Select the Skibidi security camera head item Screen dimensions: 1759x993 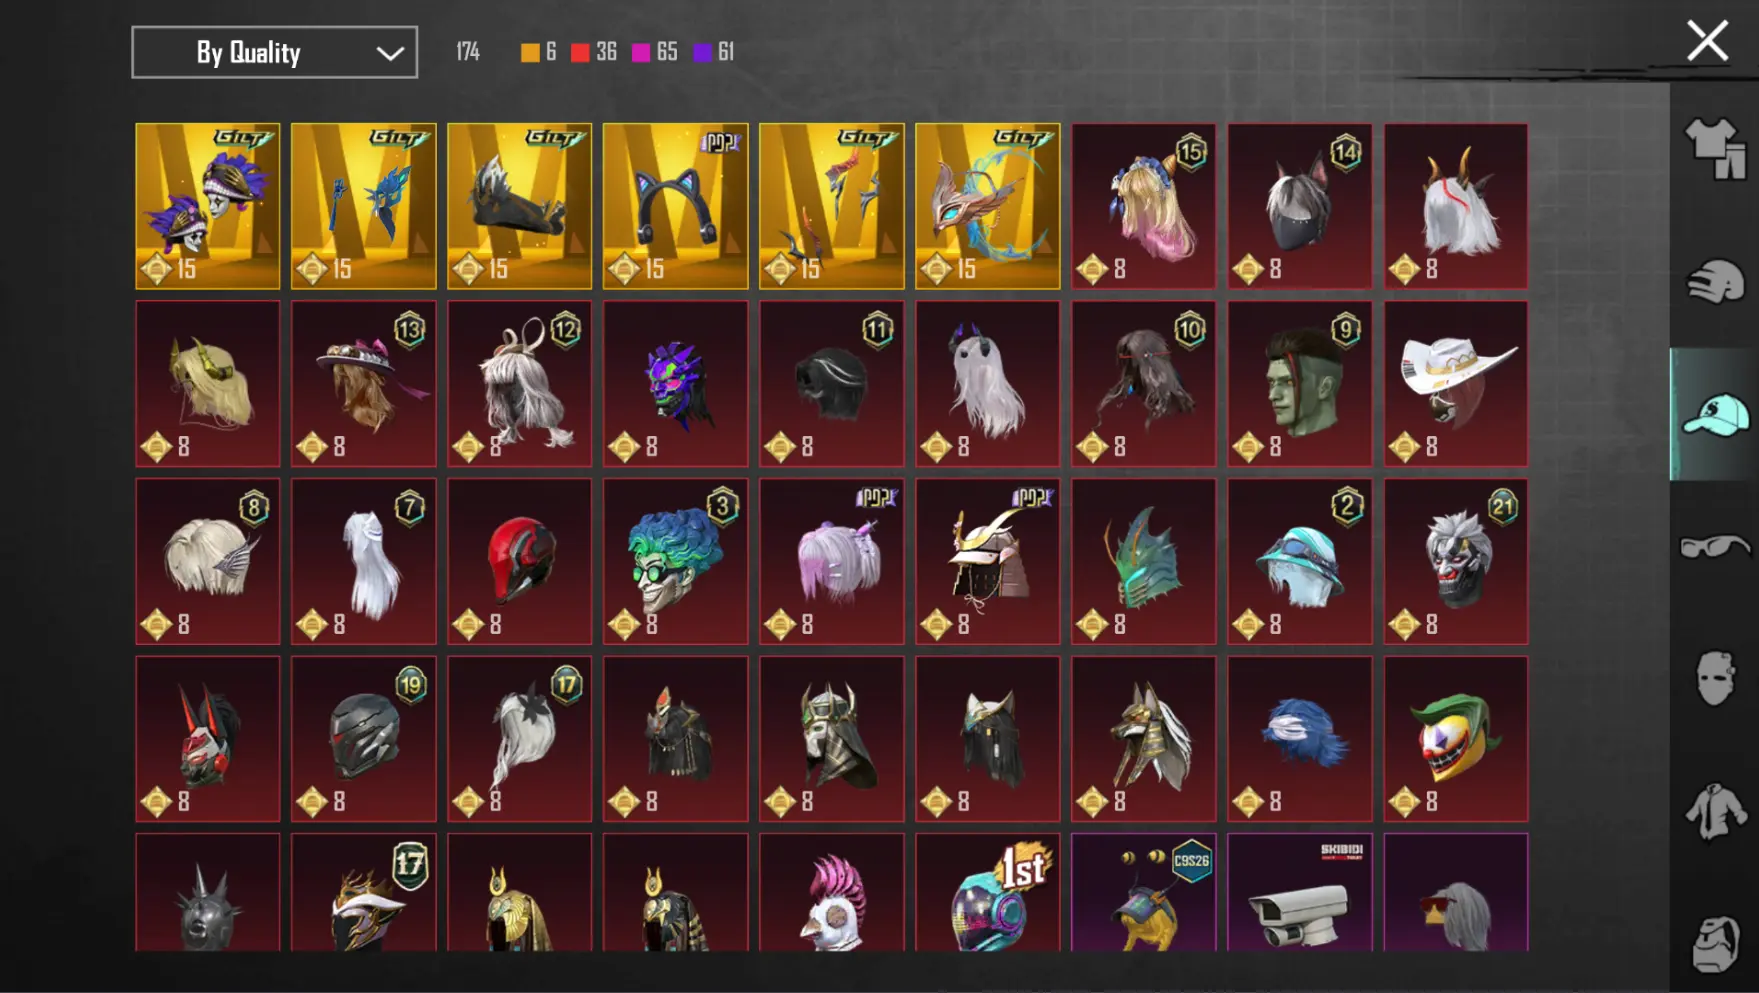tap(1300, 892)
